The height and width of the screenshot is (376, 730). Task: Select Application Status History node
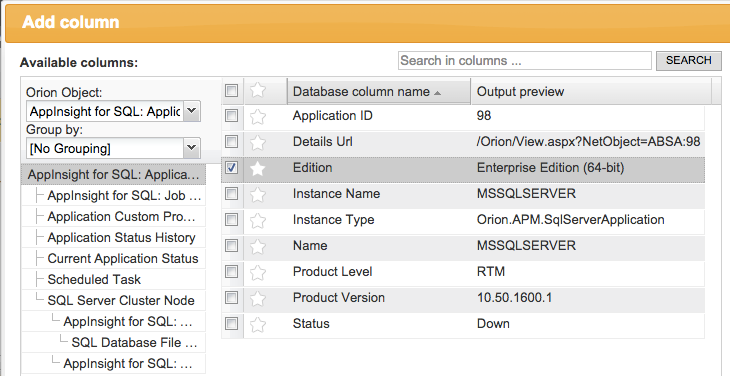click(x=122, y=238)
